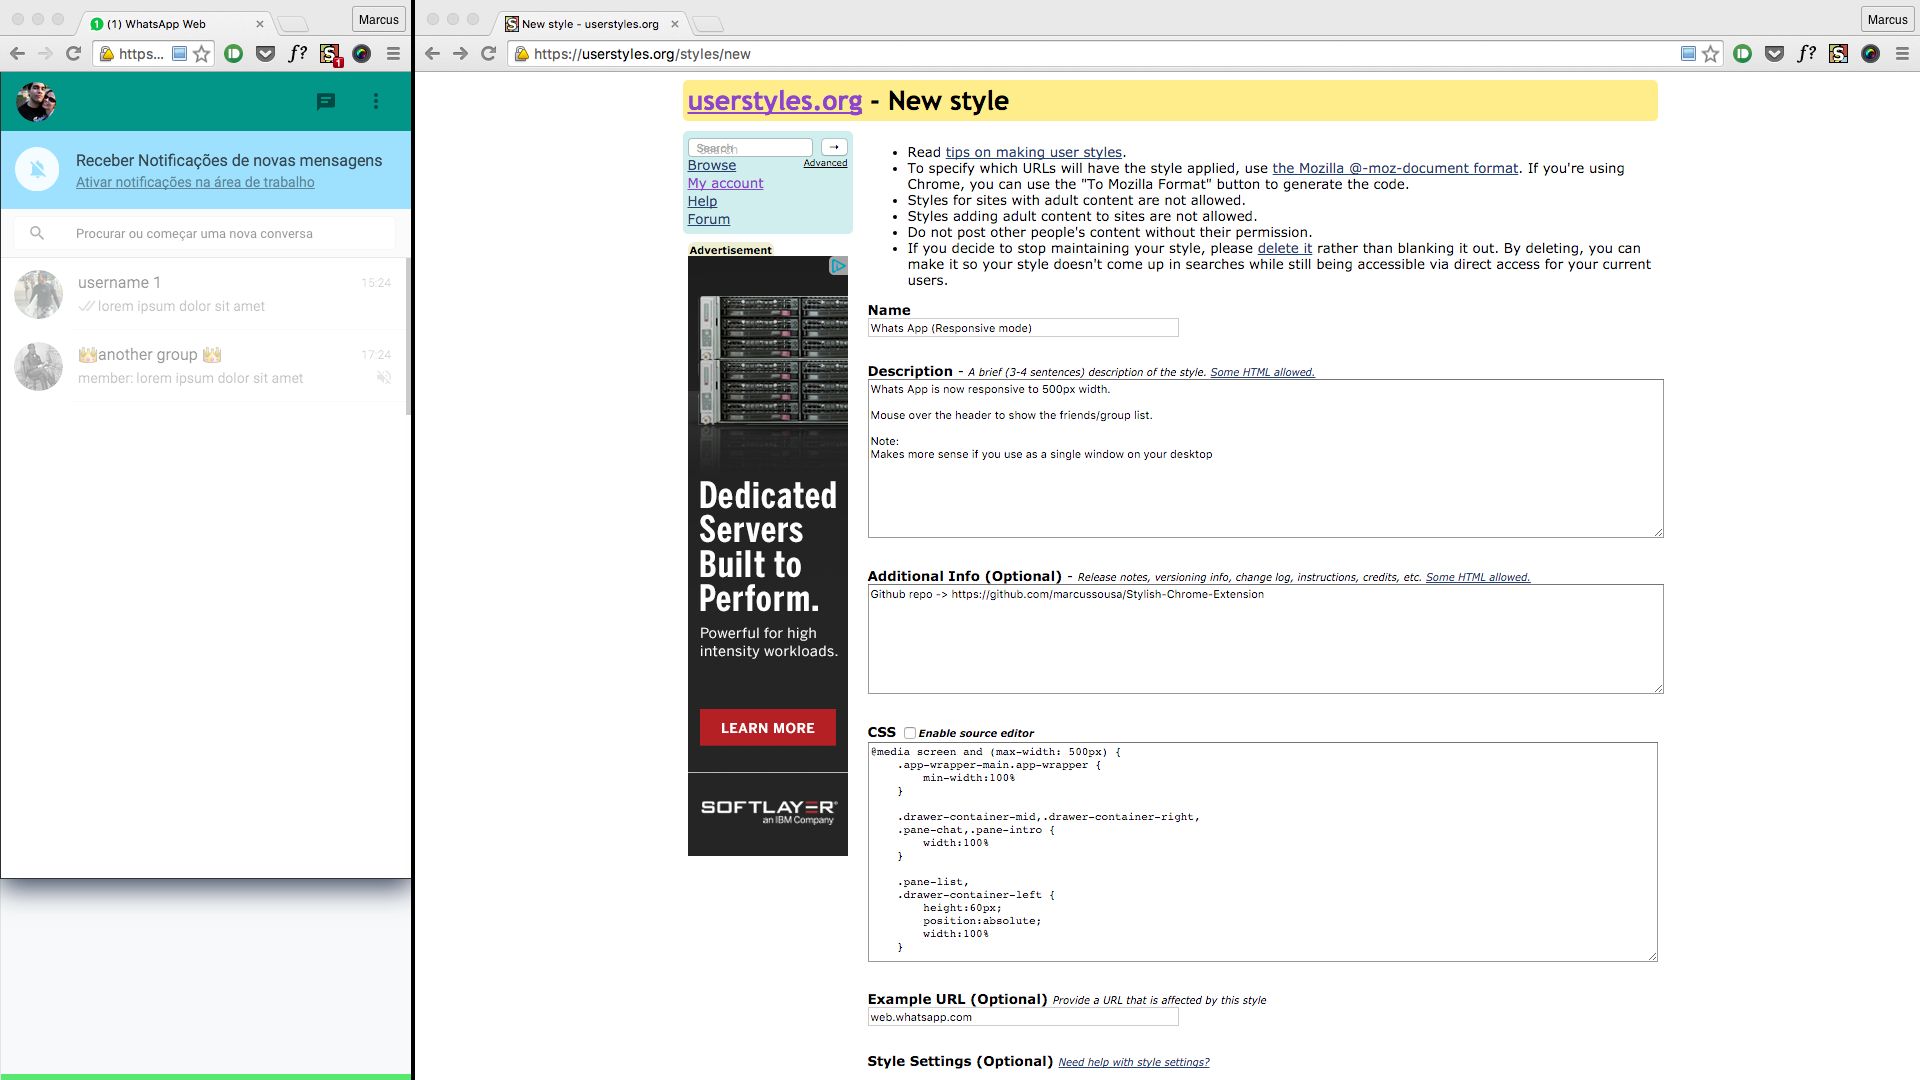Bookmark userstyles page with star icon
Screen dimensions: 1920x1080
(x=1711, y=54)
